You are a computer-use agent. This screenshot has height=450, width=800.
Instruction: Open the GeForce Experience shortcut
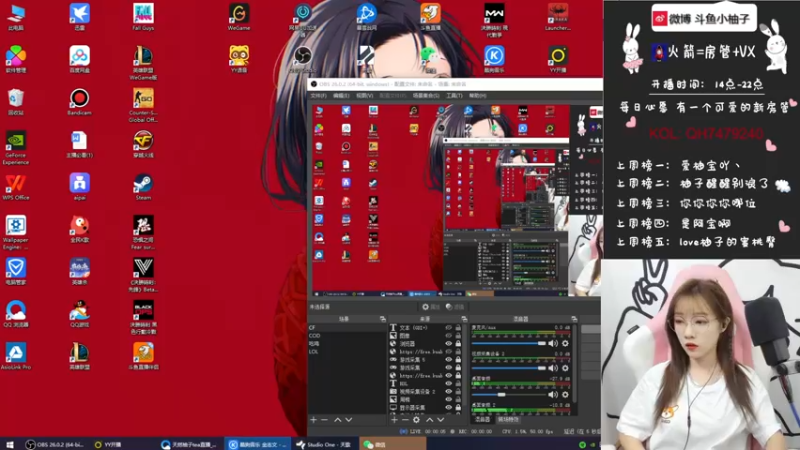16,147
